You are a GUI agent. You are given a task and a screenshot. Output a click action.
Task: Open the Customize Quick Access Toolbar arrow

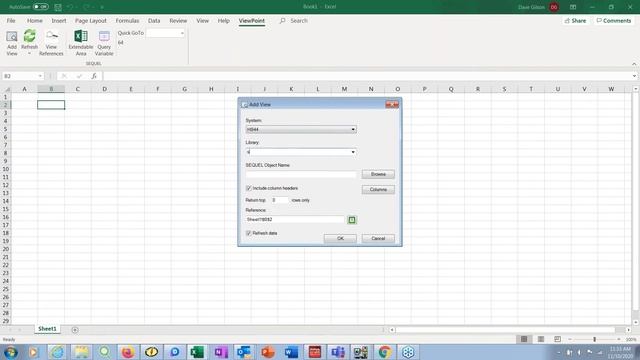tap(102, 7)
